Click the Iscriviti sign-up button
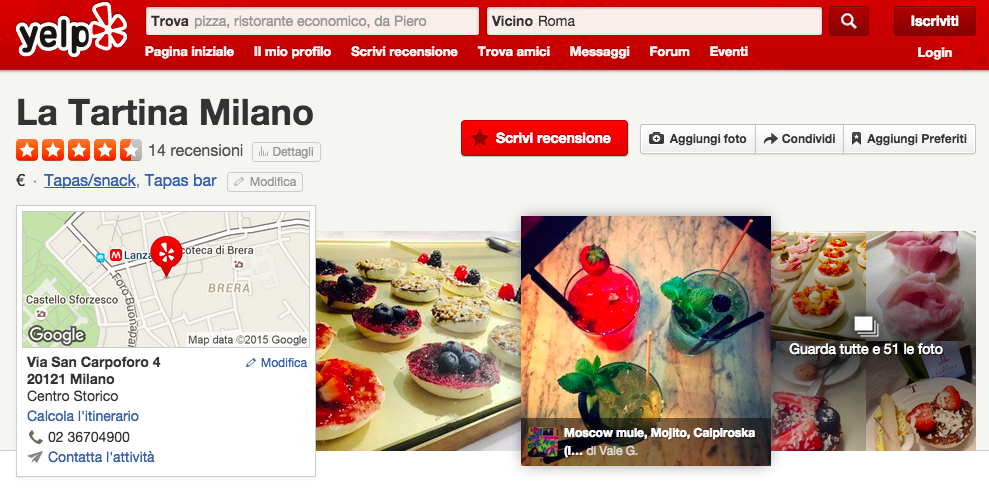 [x=935, y=21]
